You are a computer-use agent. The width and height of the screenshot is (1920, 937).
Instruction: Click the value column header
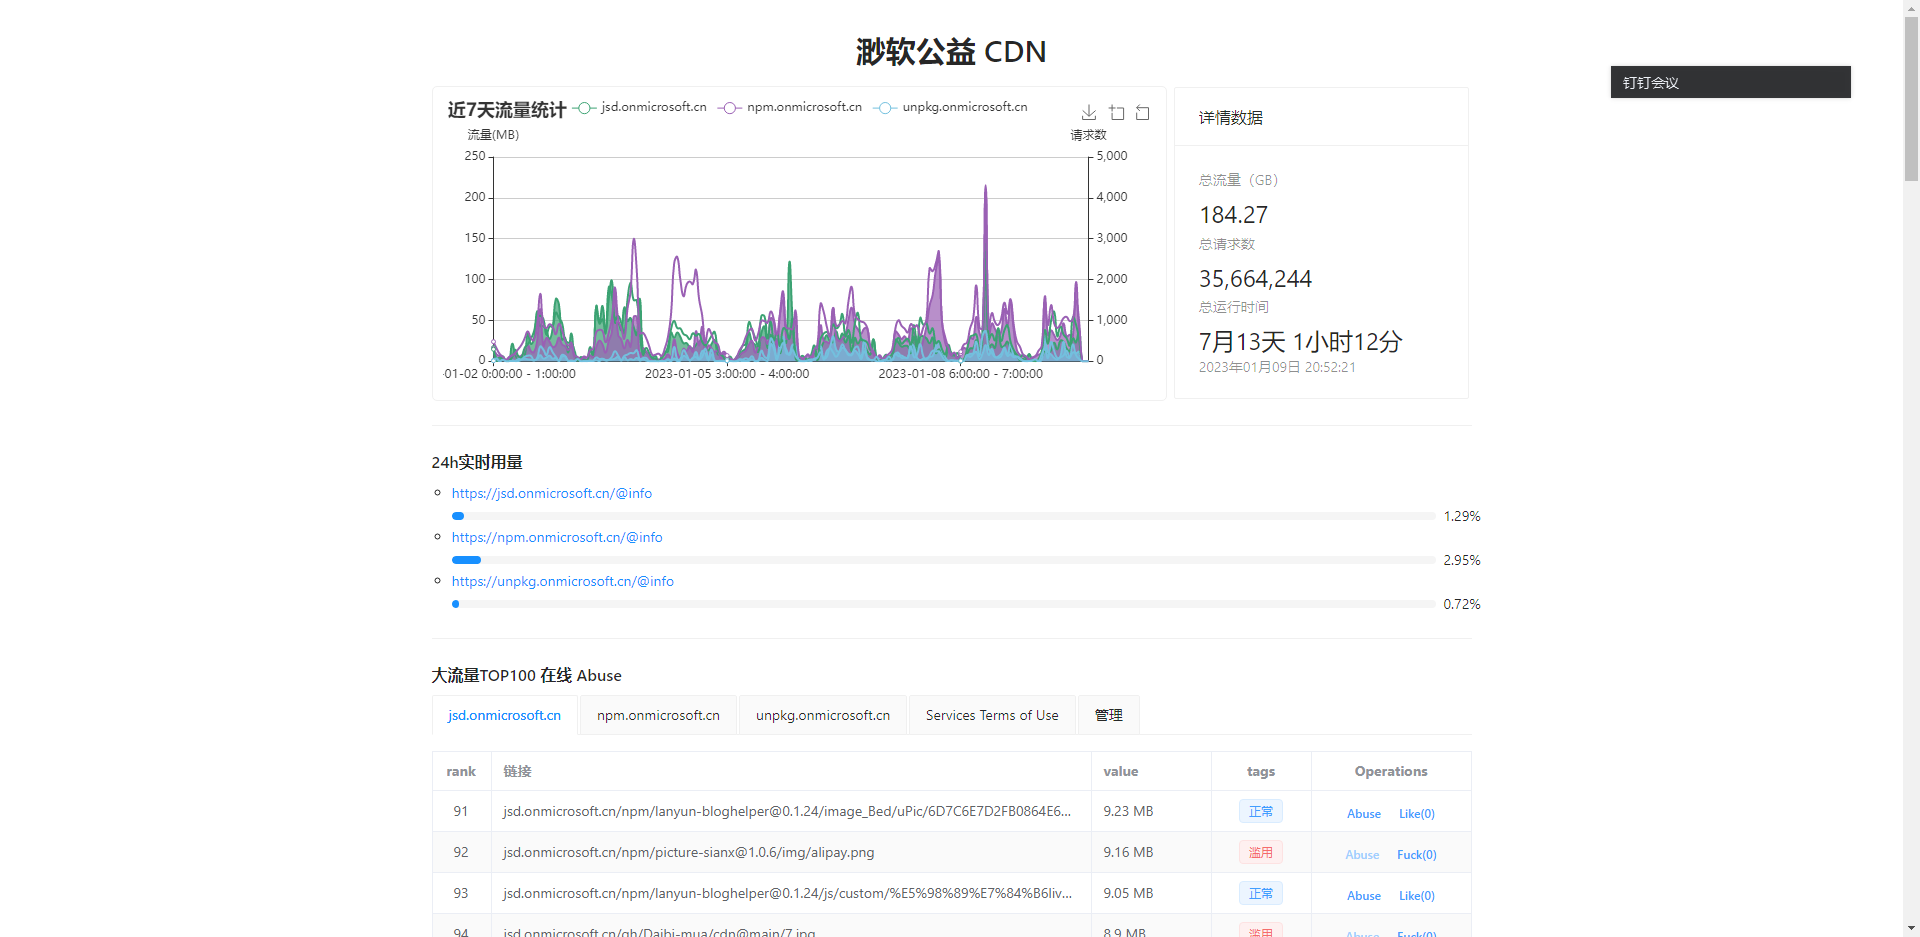(1151, 771)
